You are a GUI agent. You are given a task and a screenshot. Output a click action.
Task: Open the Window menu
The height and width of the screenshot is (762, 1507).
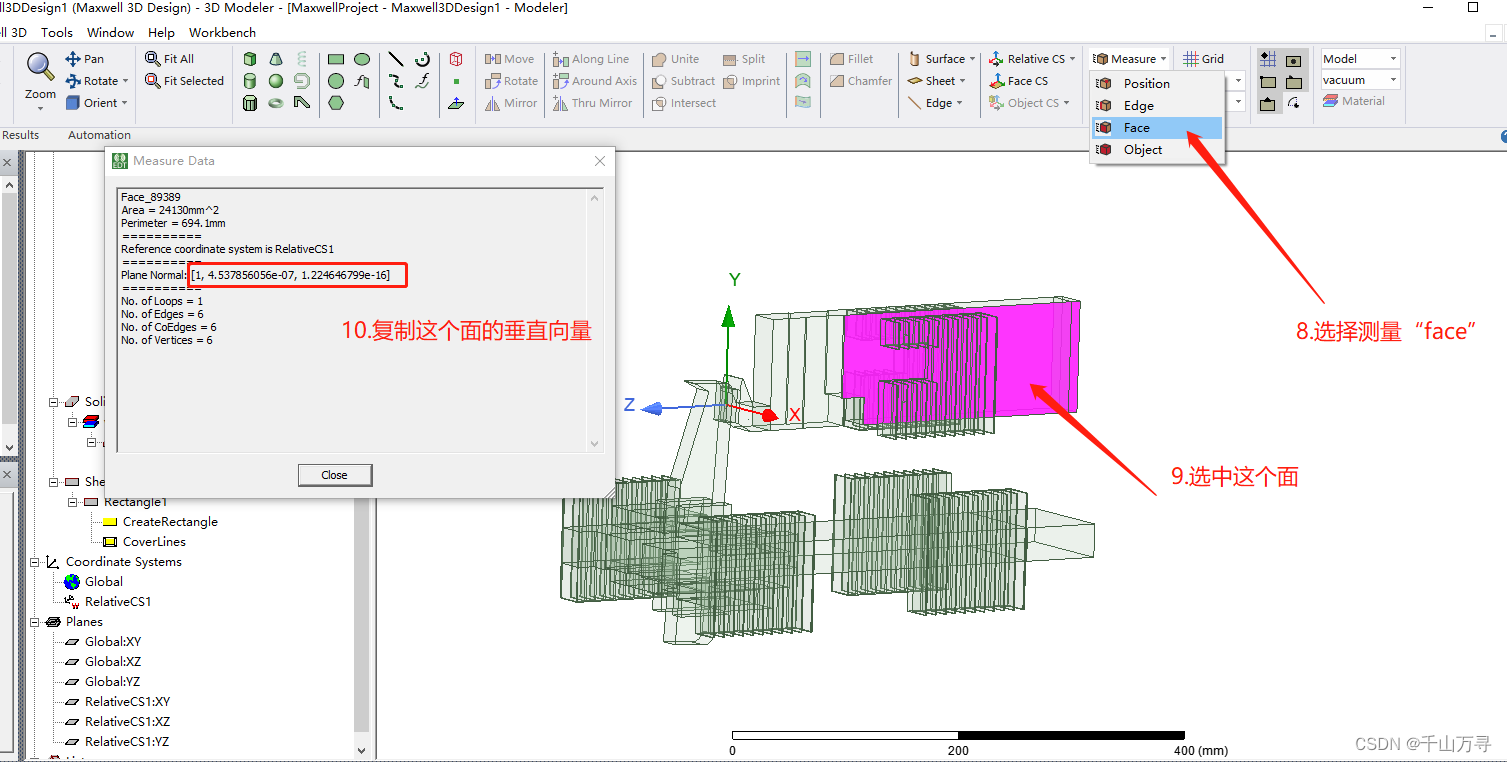click(110, 33)
